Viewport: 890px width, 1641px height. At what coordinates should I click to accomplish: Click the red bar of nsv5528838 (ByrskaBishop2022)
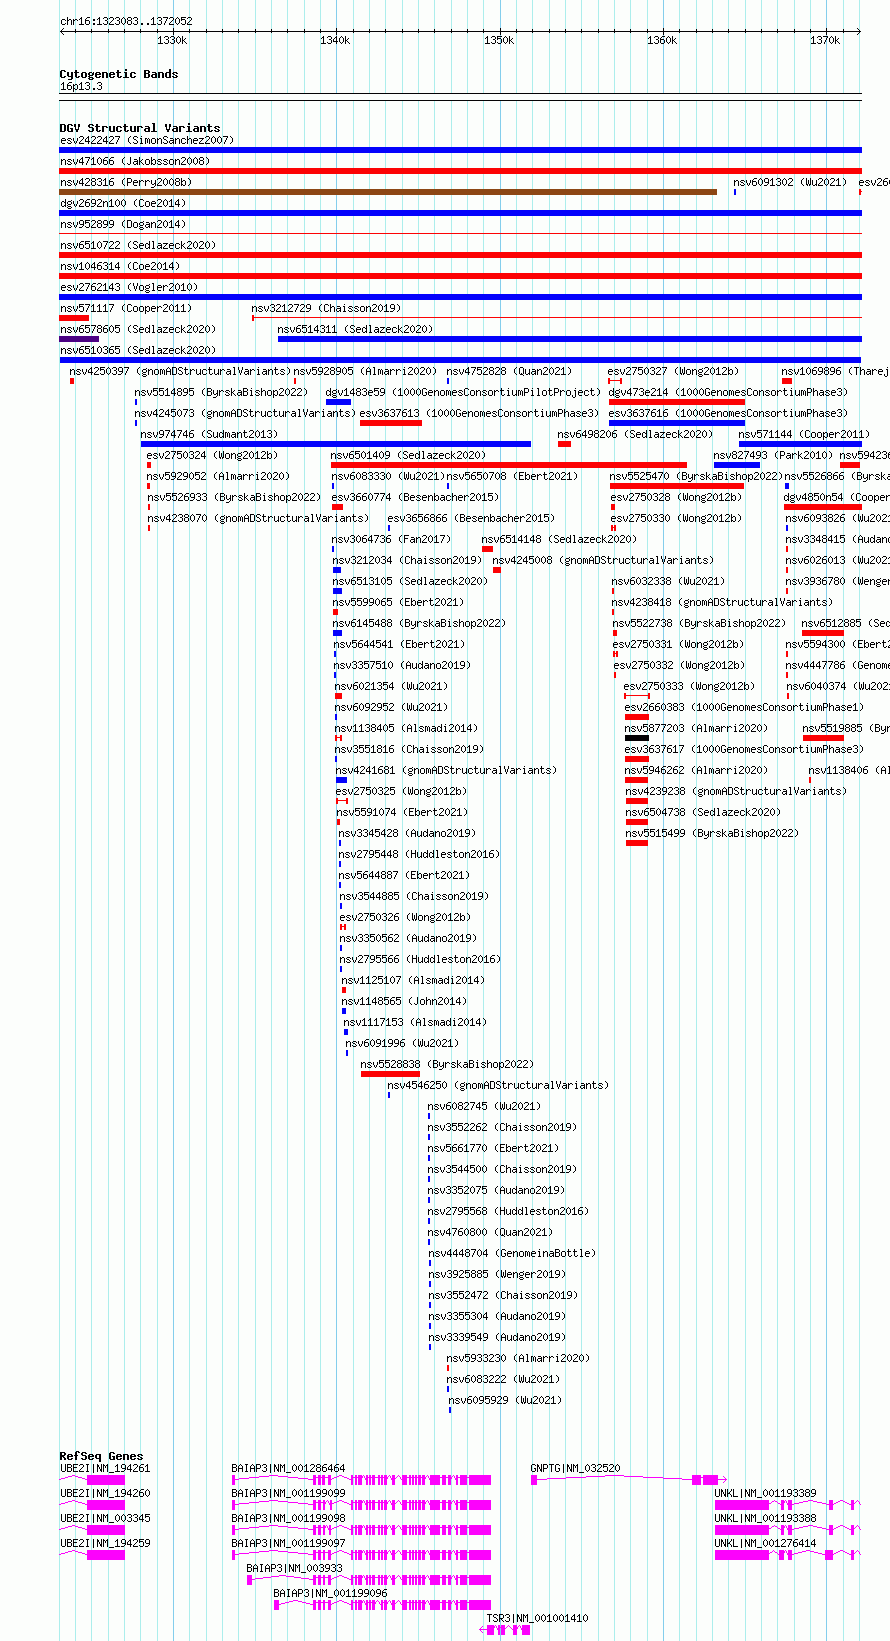(x=390, y=1074)
